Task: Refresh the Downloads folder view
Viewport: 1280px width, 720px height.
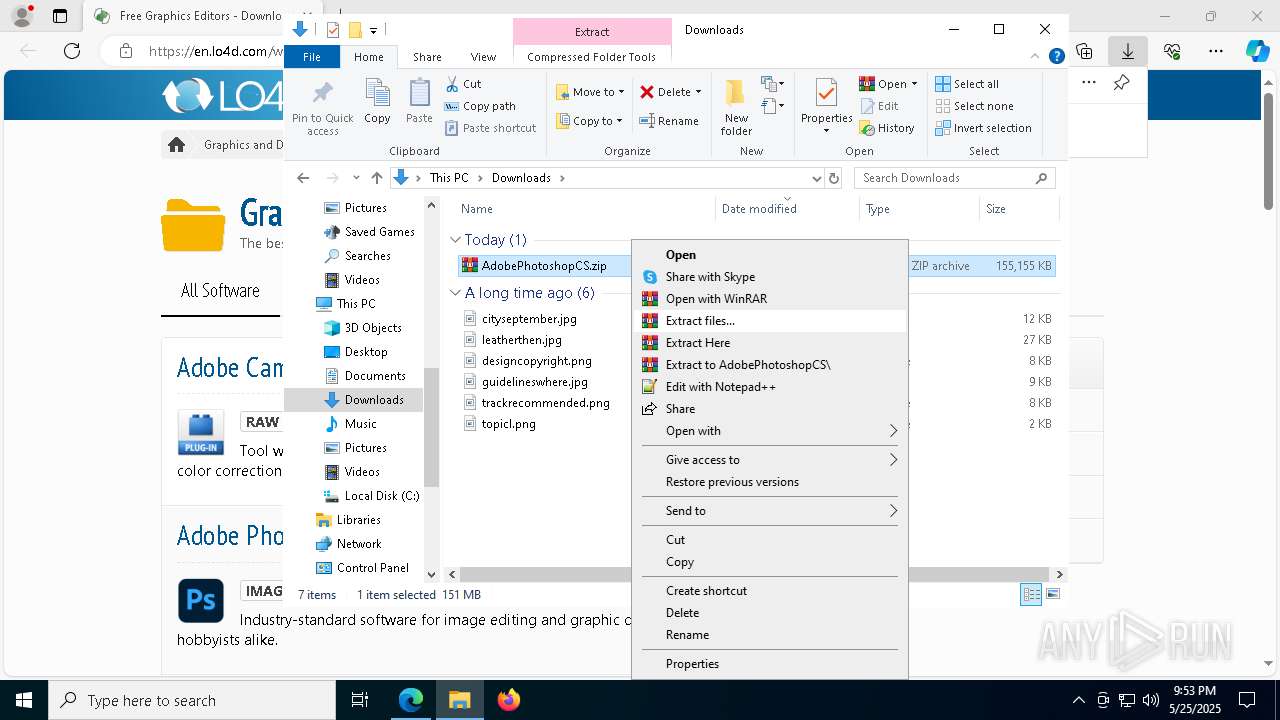Action: pyautogui.click(x=834, y=178)
